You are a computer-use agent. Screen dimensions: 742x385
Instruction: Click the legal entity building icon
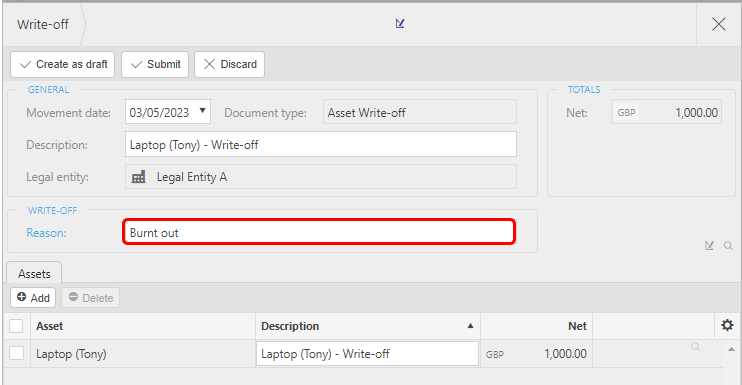pyautogui.click(x=139, y=177)
